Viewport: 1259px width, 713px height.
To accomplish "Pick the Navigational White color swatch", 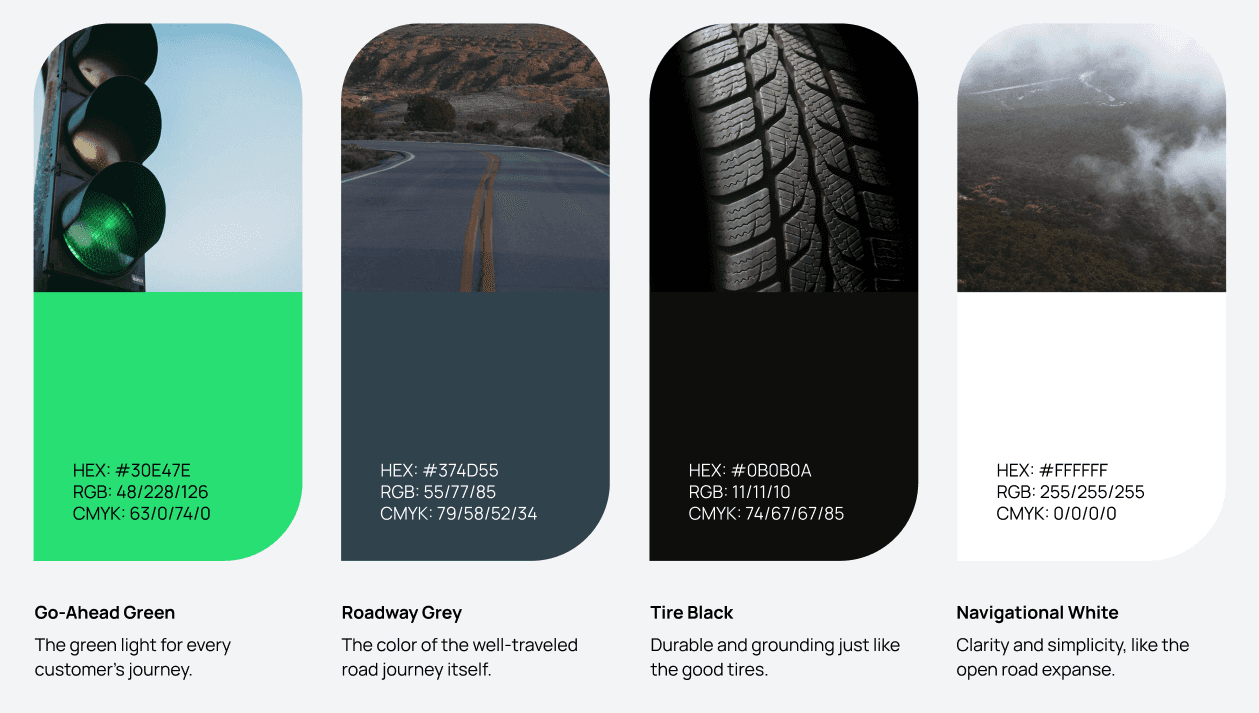I will (1091, 426).
